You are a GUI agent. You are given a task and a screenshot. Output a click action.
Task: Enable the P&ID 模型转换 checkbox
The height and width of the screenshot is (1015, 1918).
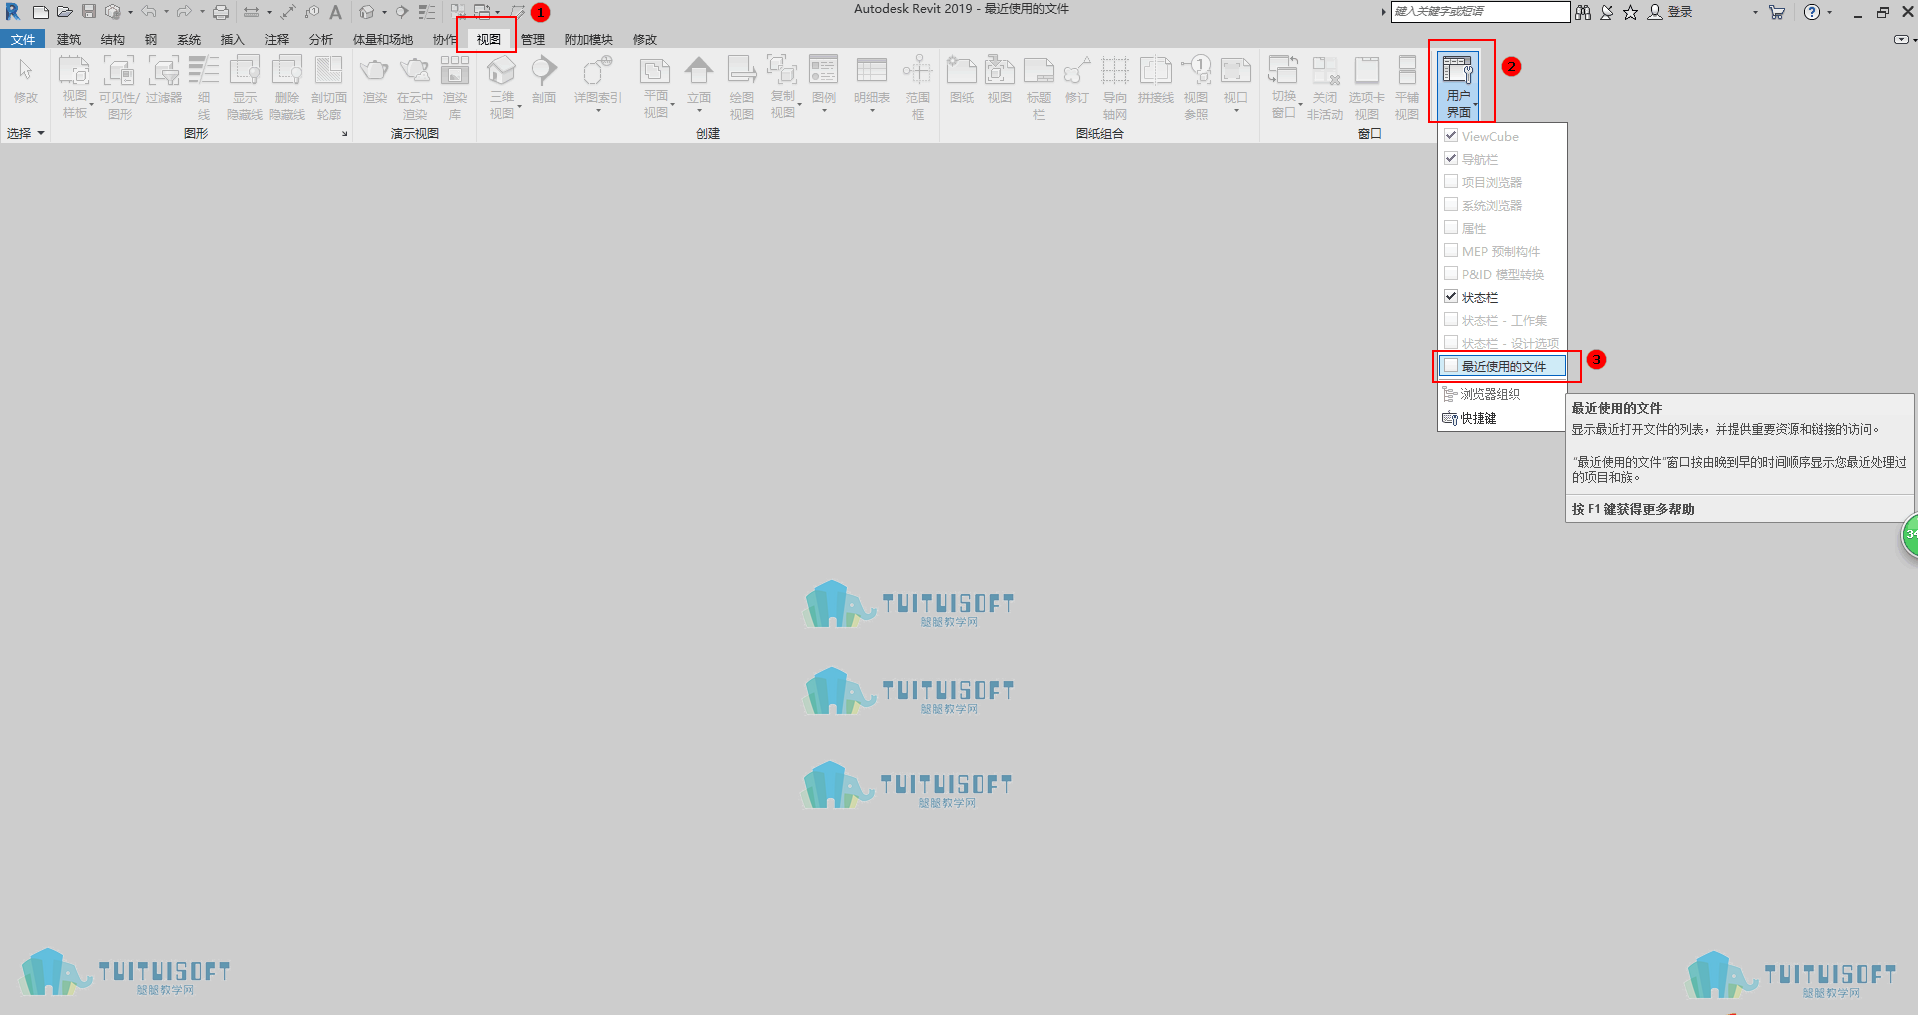[x=1451, y=273]
